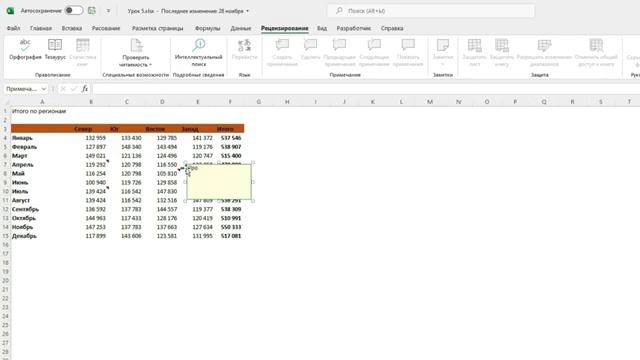640x360 pixels.
Task: Select row 16 header
Action: click(5, 245)
